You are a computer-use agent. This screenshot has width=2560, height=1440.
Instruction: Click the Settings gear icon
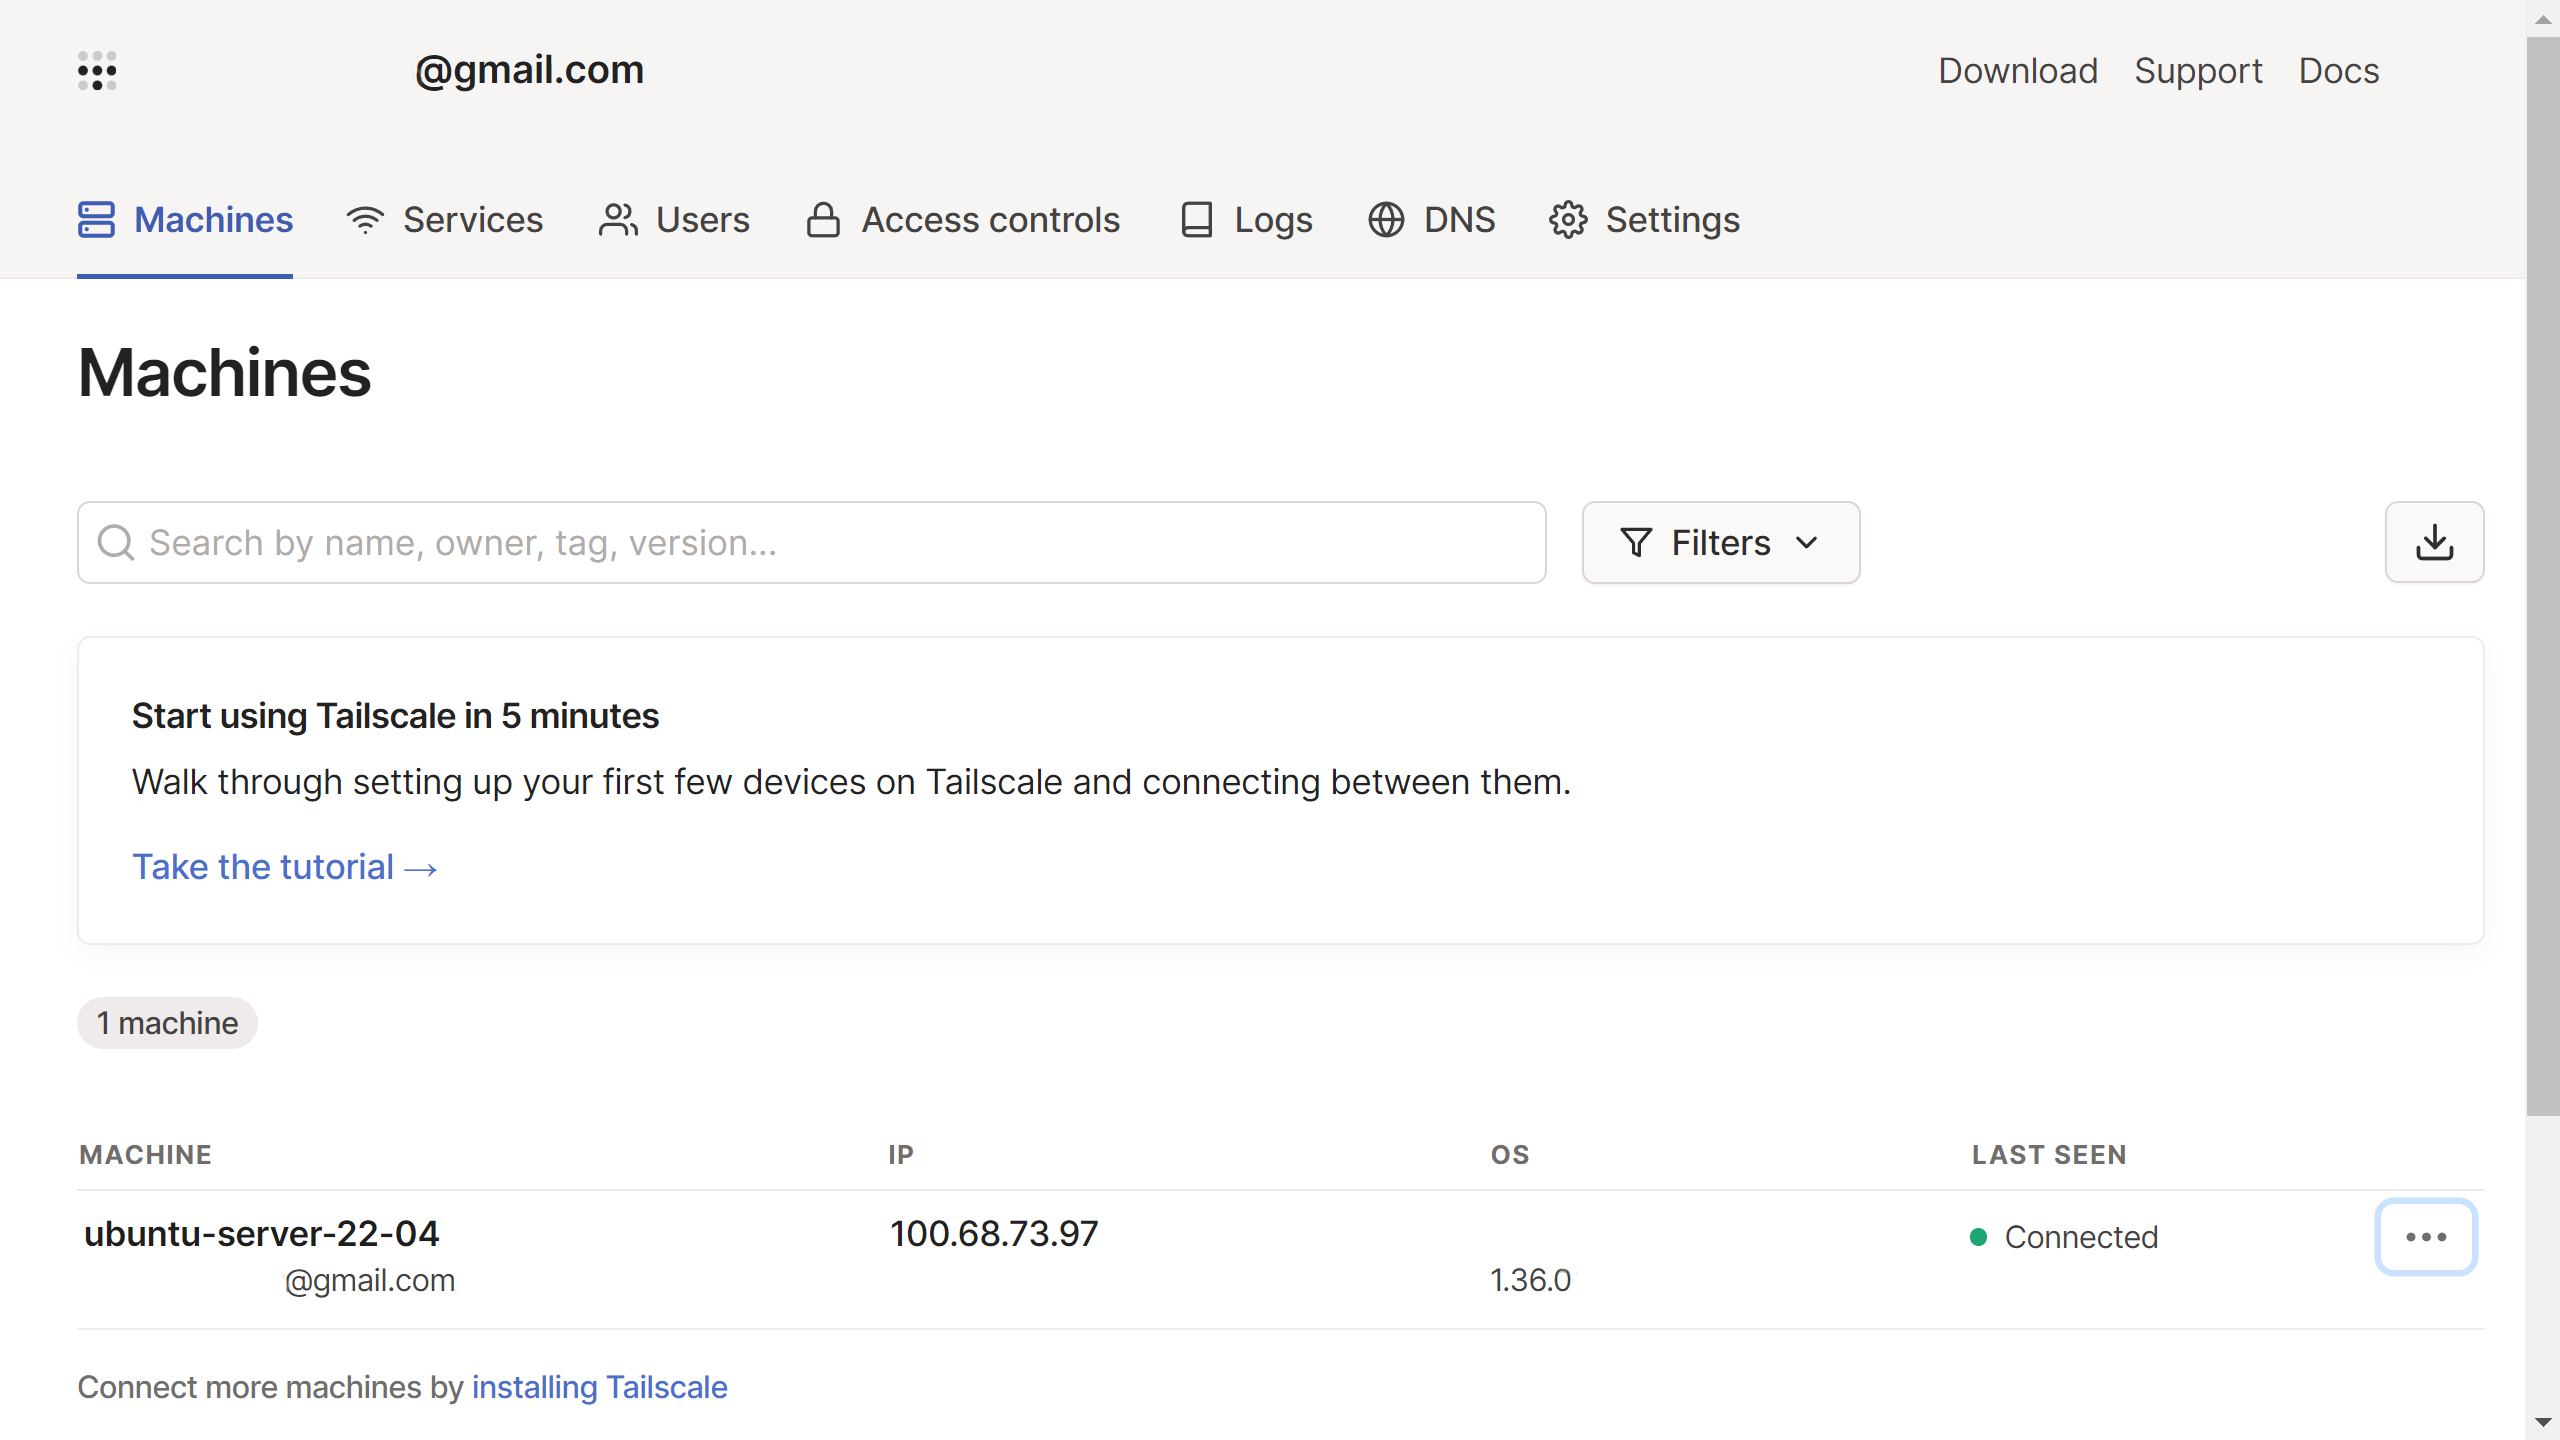click(x=1568, y=220)
